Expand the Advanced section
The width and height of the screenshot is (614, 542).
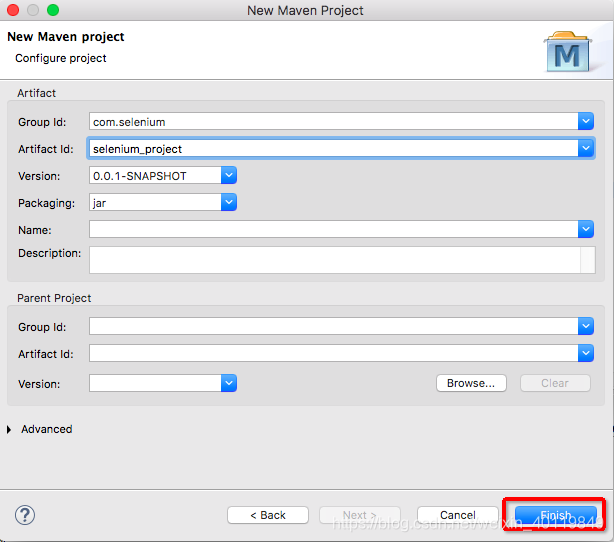[9, 430]
